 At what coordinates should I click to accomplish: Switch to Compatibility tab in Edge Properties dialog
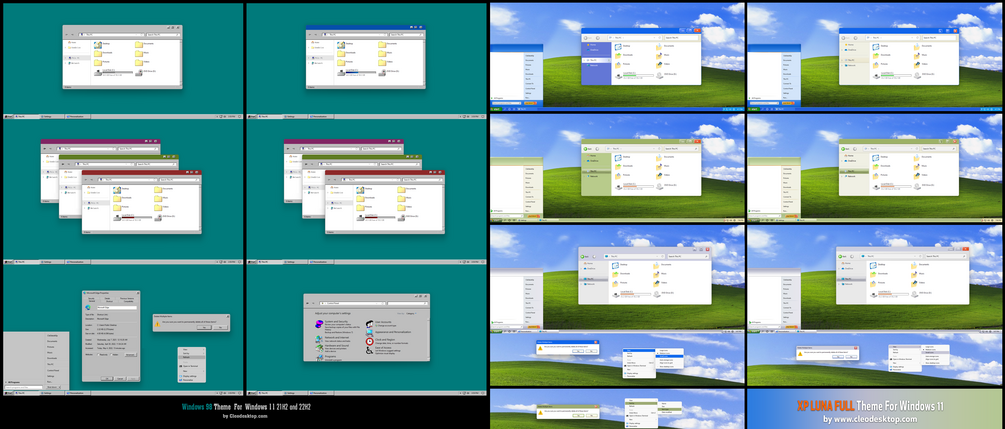128,301
